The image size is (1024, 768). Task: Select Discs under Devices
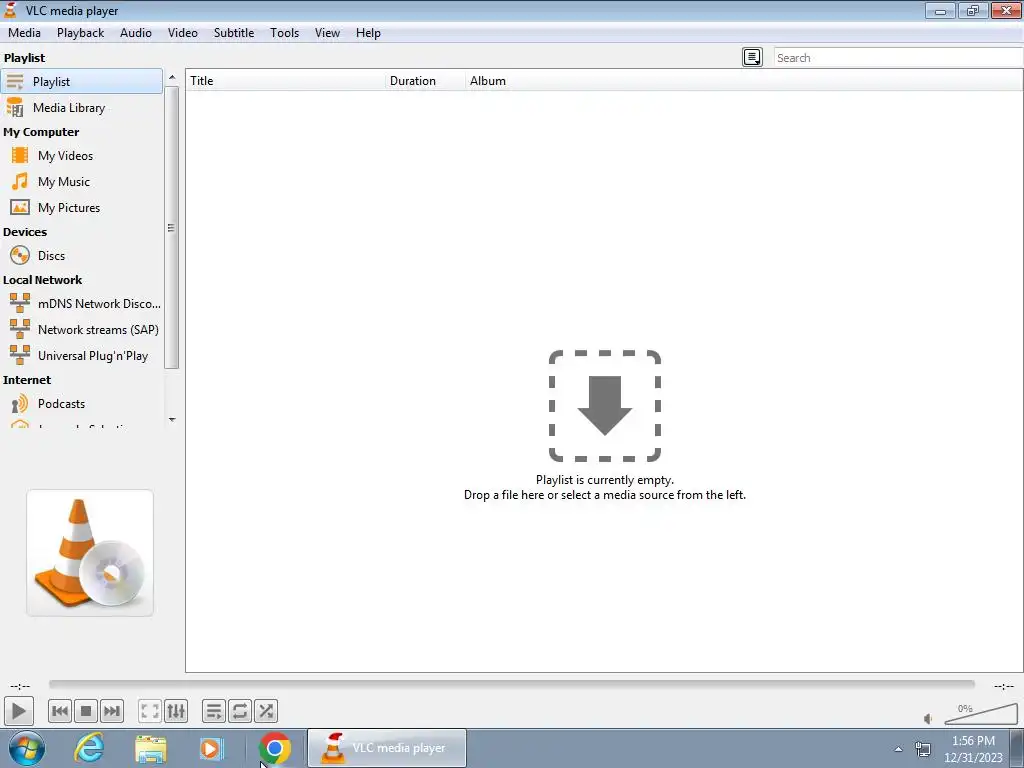[82, 256]
